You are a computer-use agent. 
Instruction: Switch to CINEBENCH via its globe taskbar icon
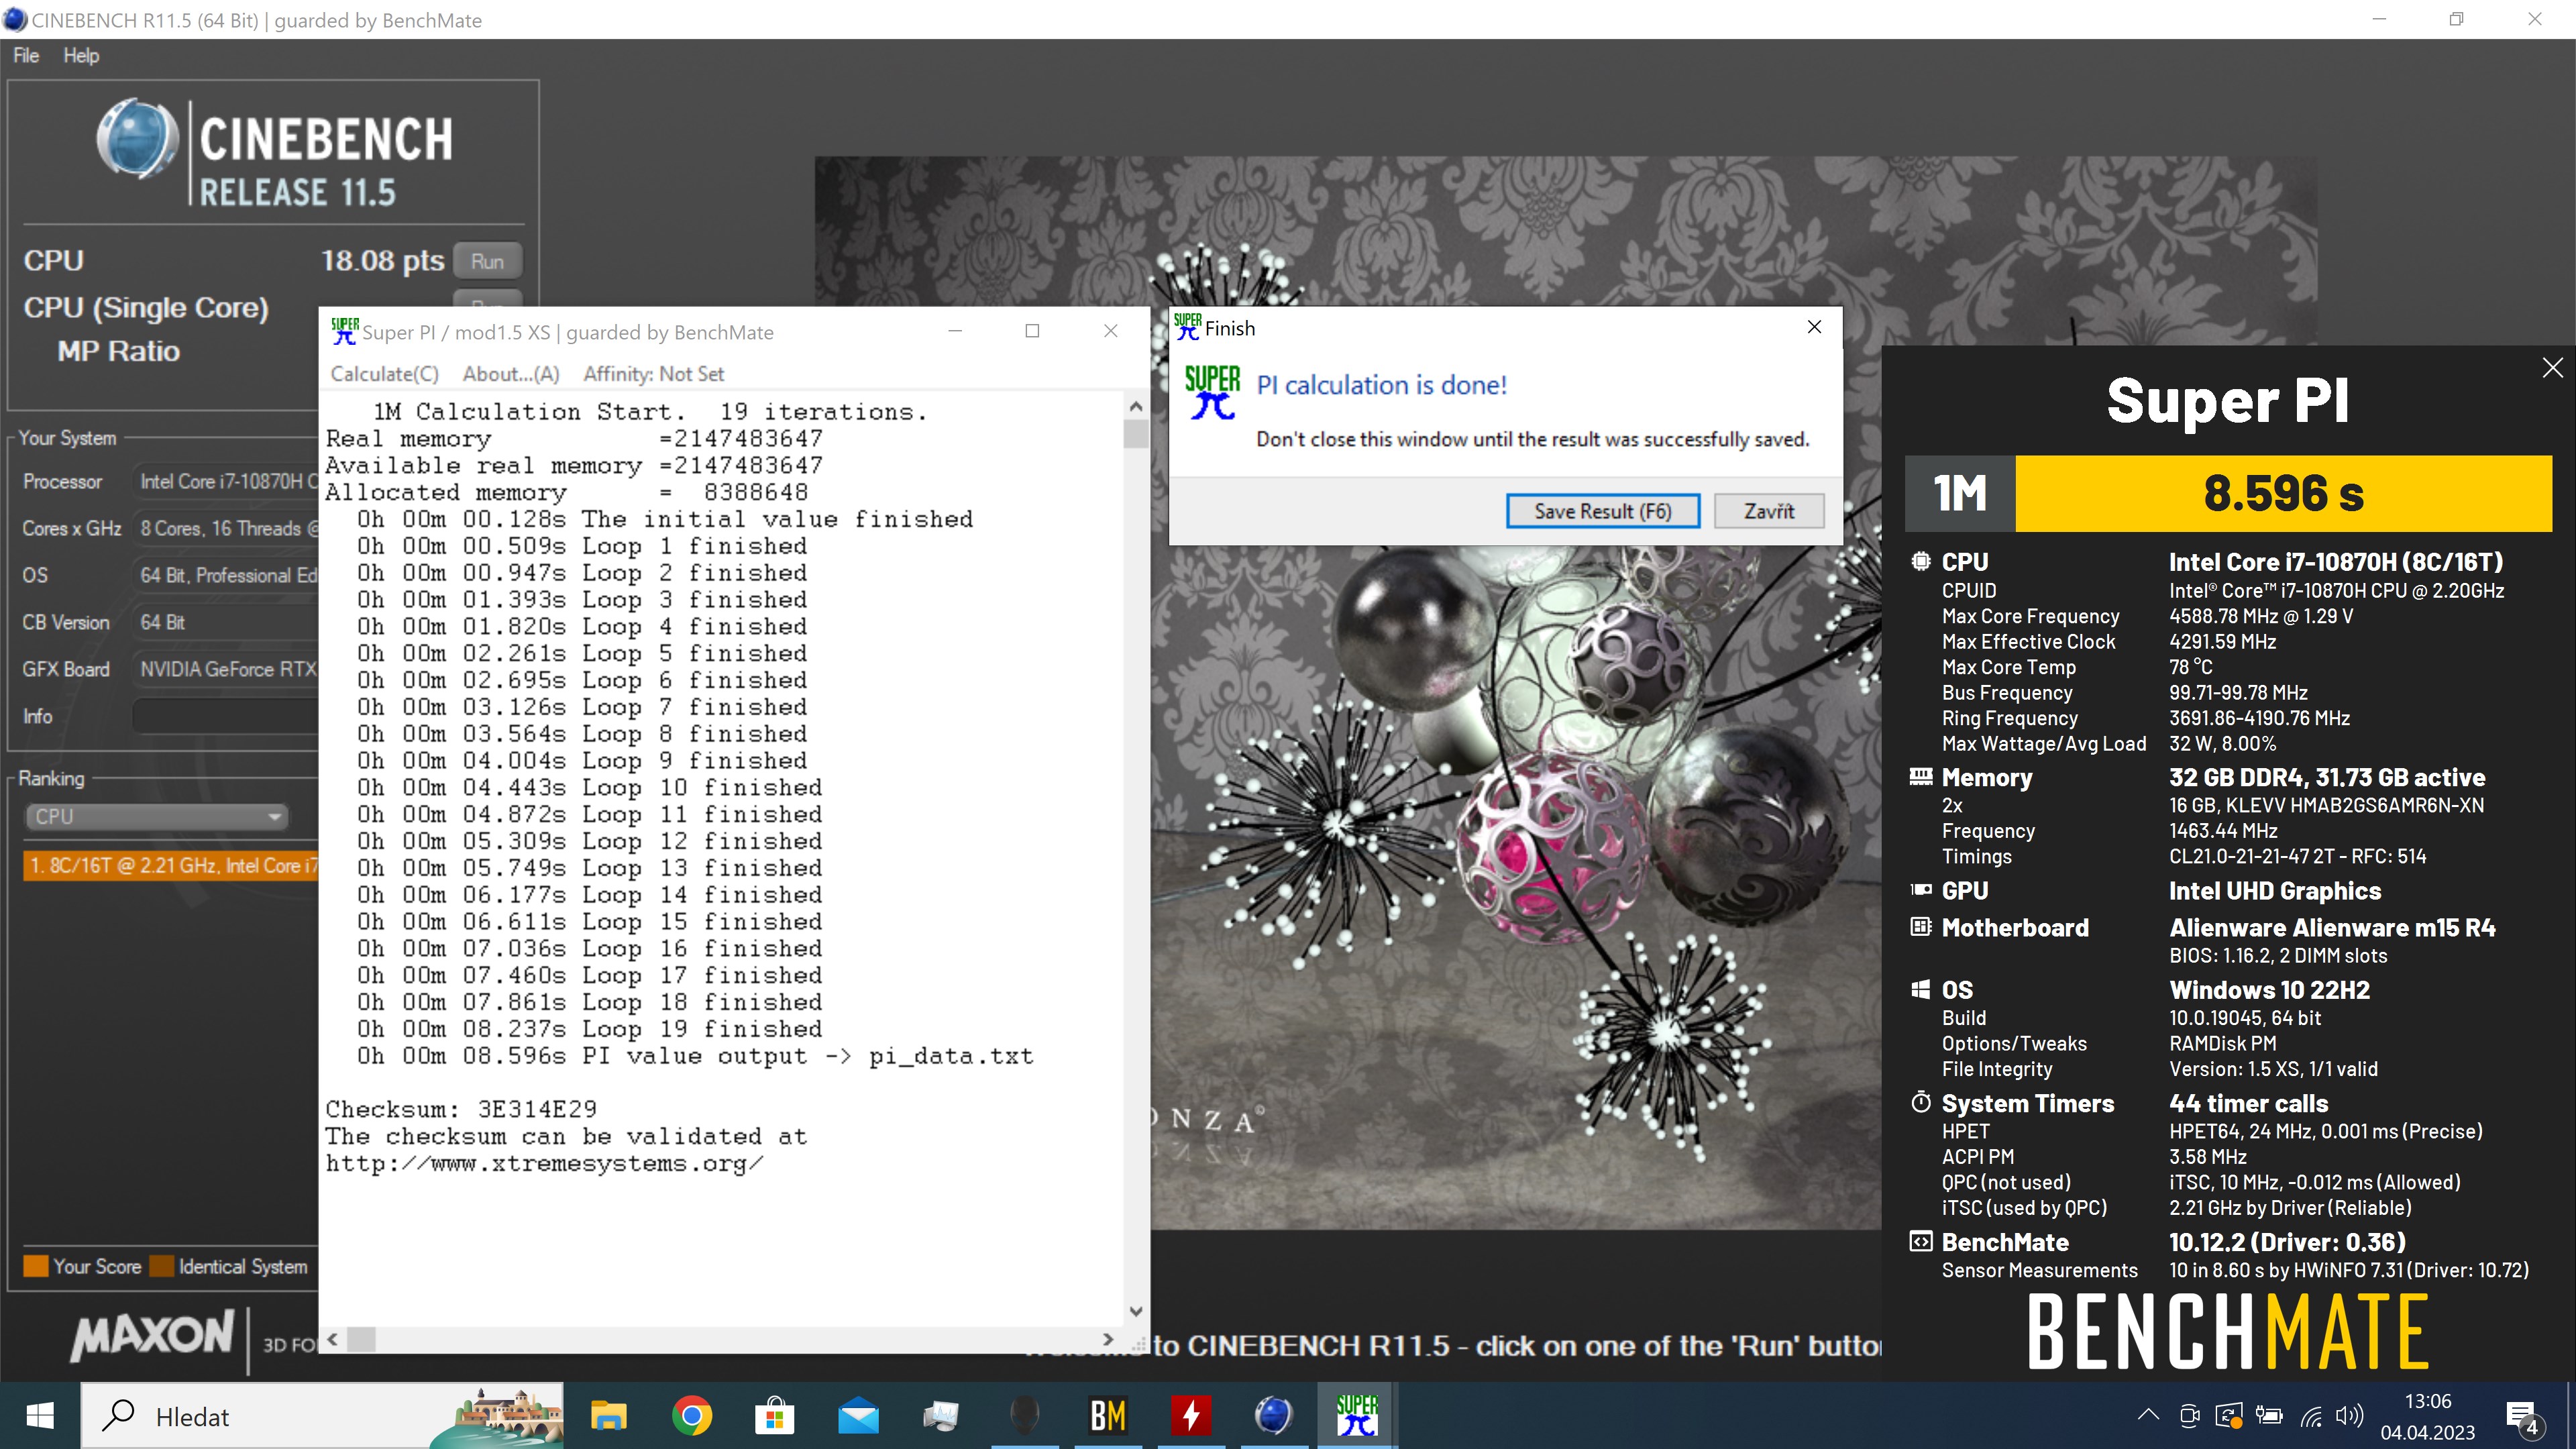pos(1273,1415)
